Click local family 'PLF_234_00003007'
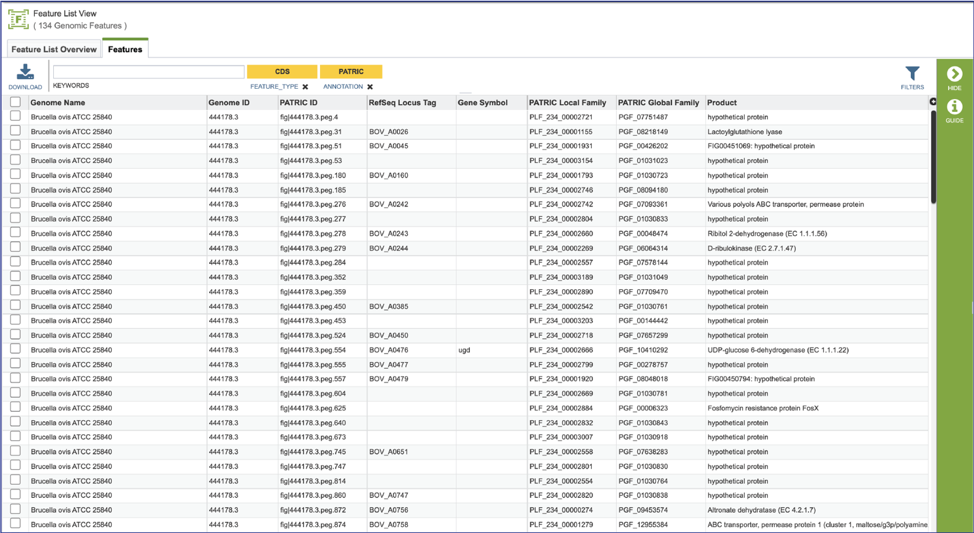The image size is (974, 533). [x=561, y=437]
